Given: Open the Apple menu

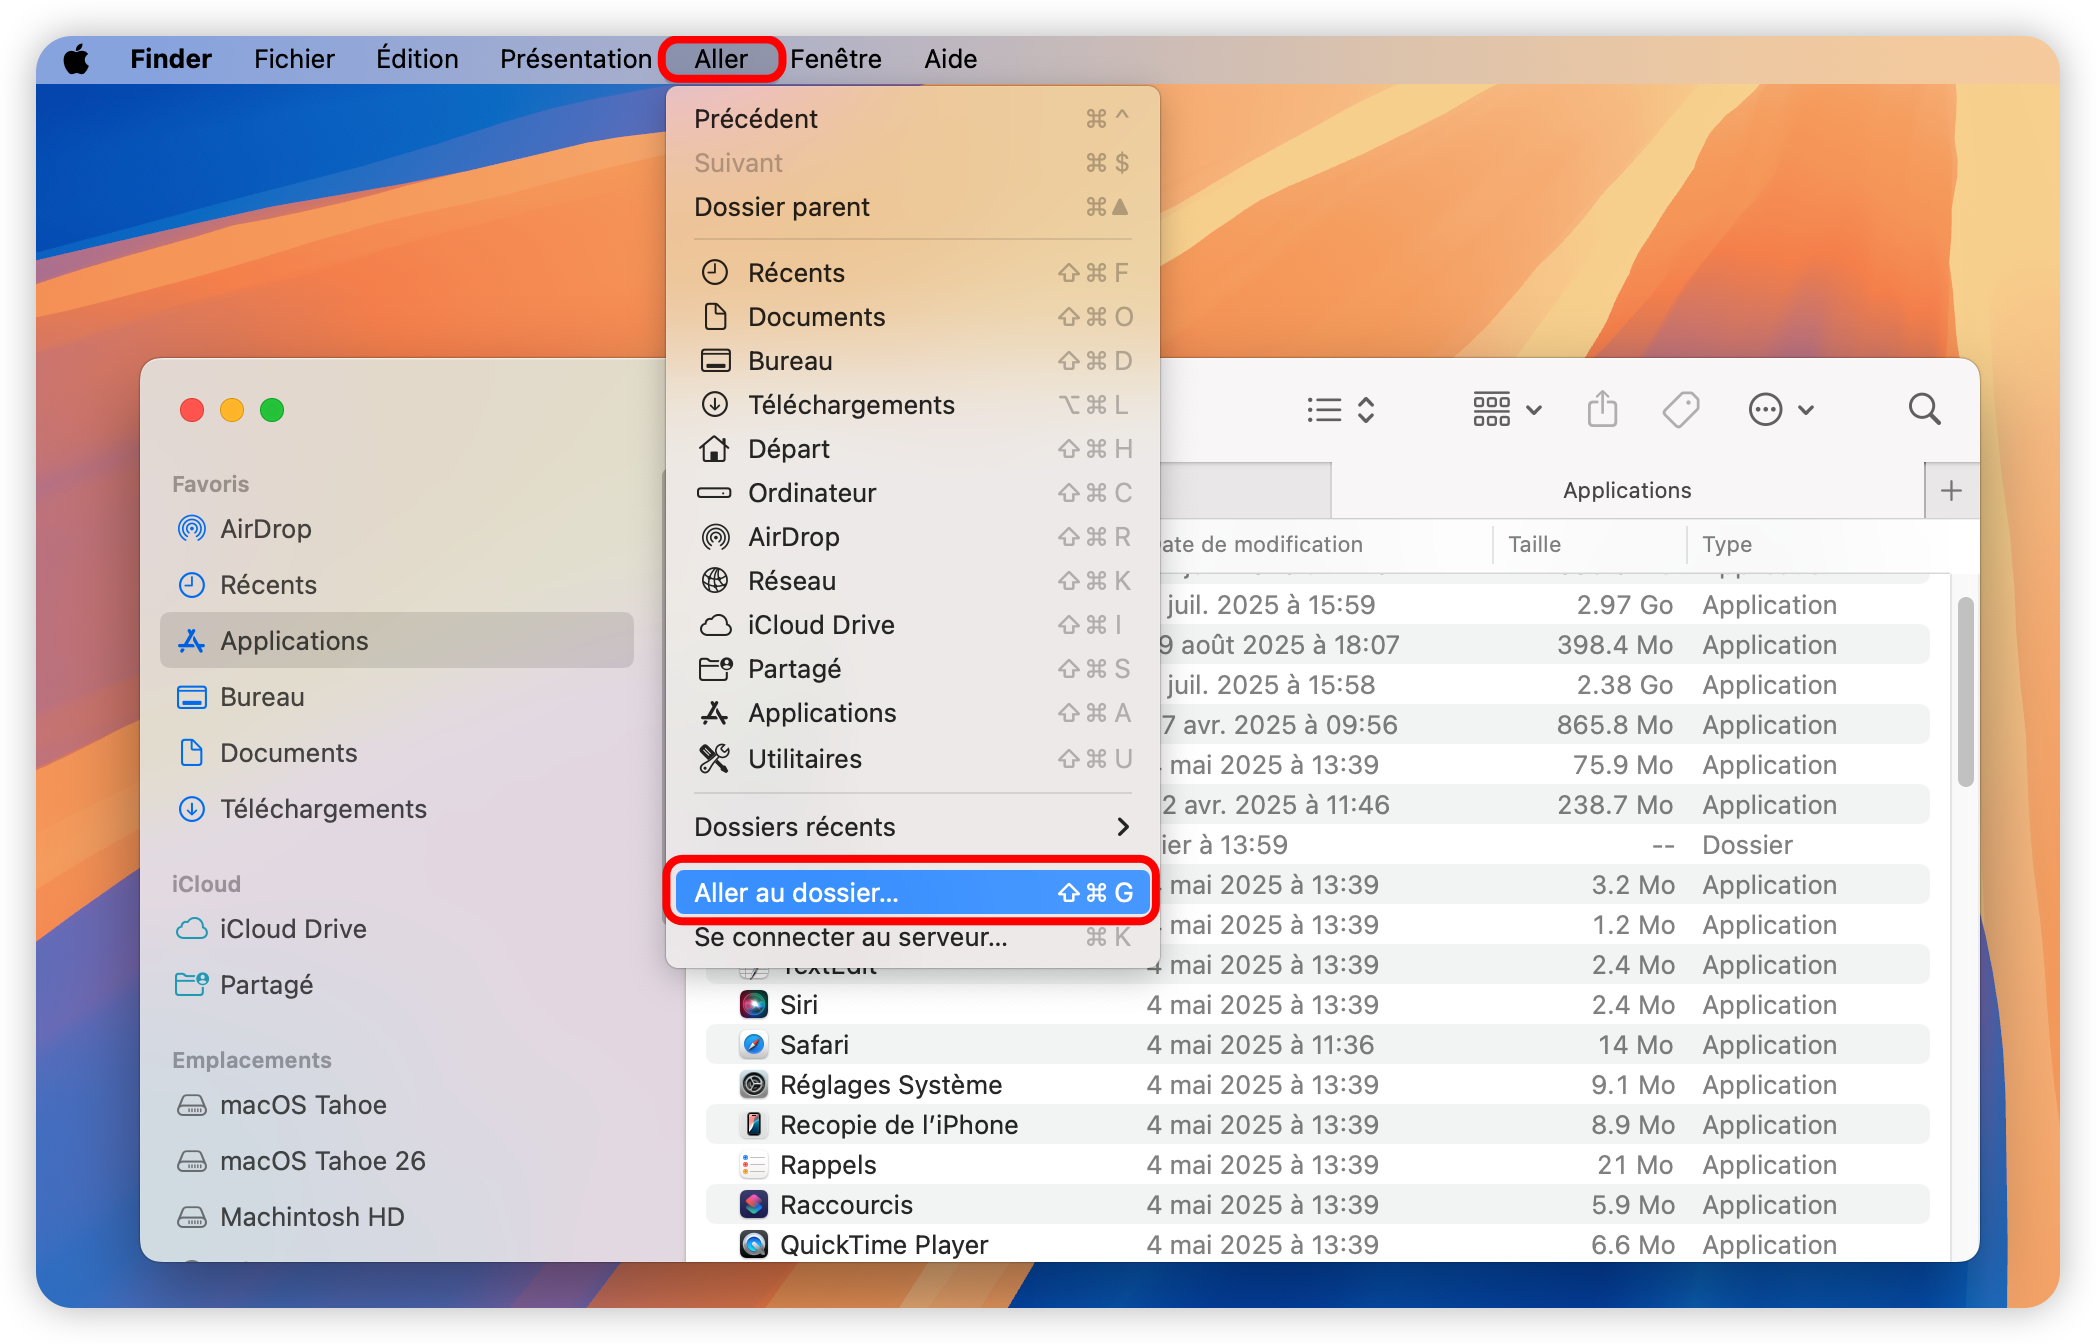Looking at the screenshot, I should click(x=77, y=59).
